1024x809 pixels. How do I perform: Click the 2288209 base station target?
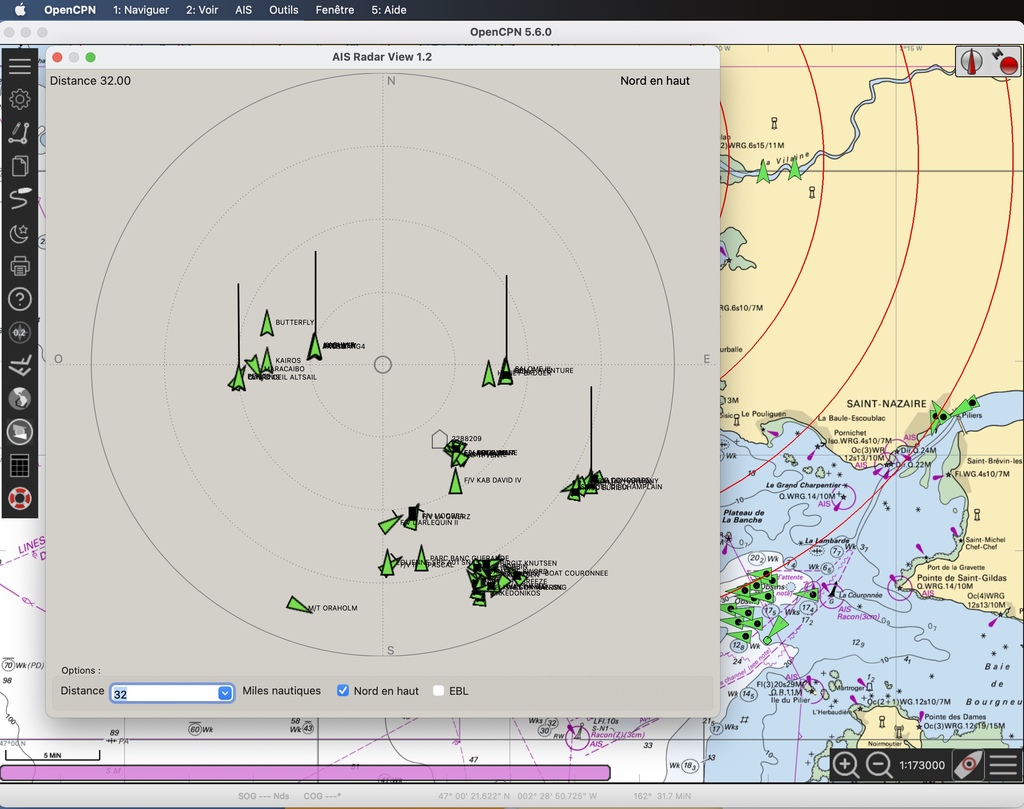pyautogui.click(x=440, y=439)
